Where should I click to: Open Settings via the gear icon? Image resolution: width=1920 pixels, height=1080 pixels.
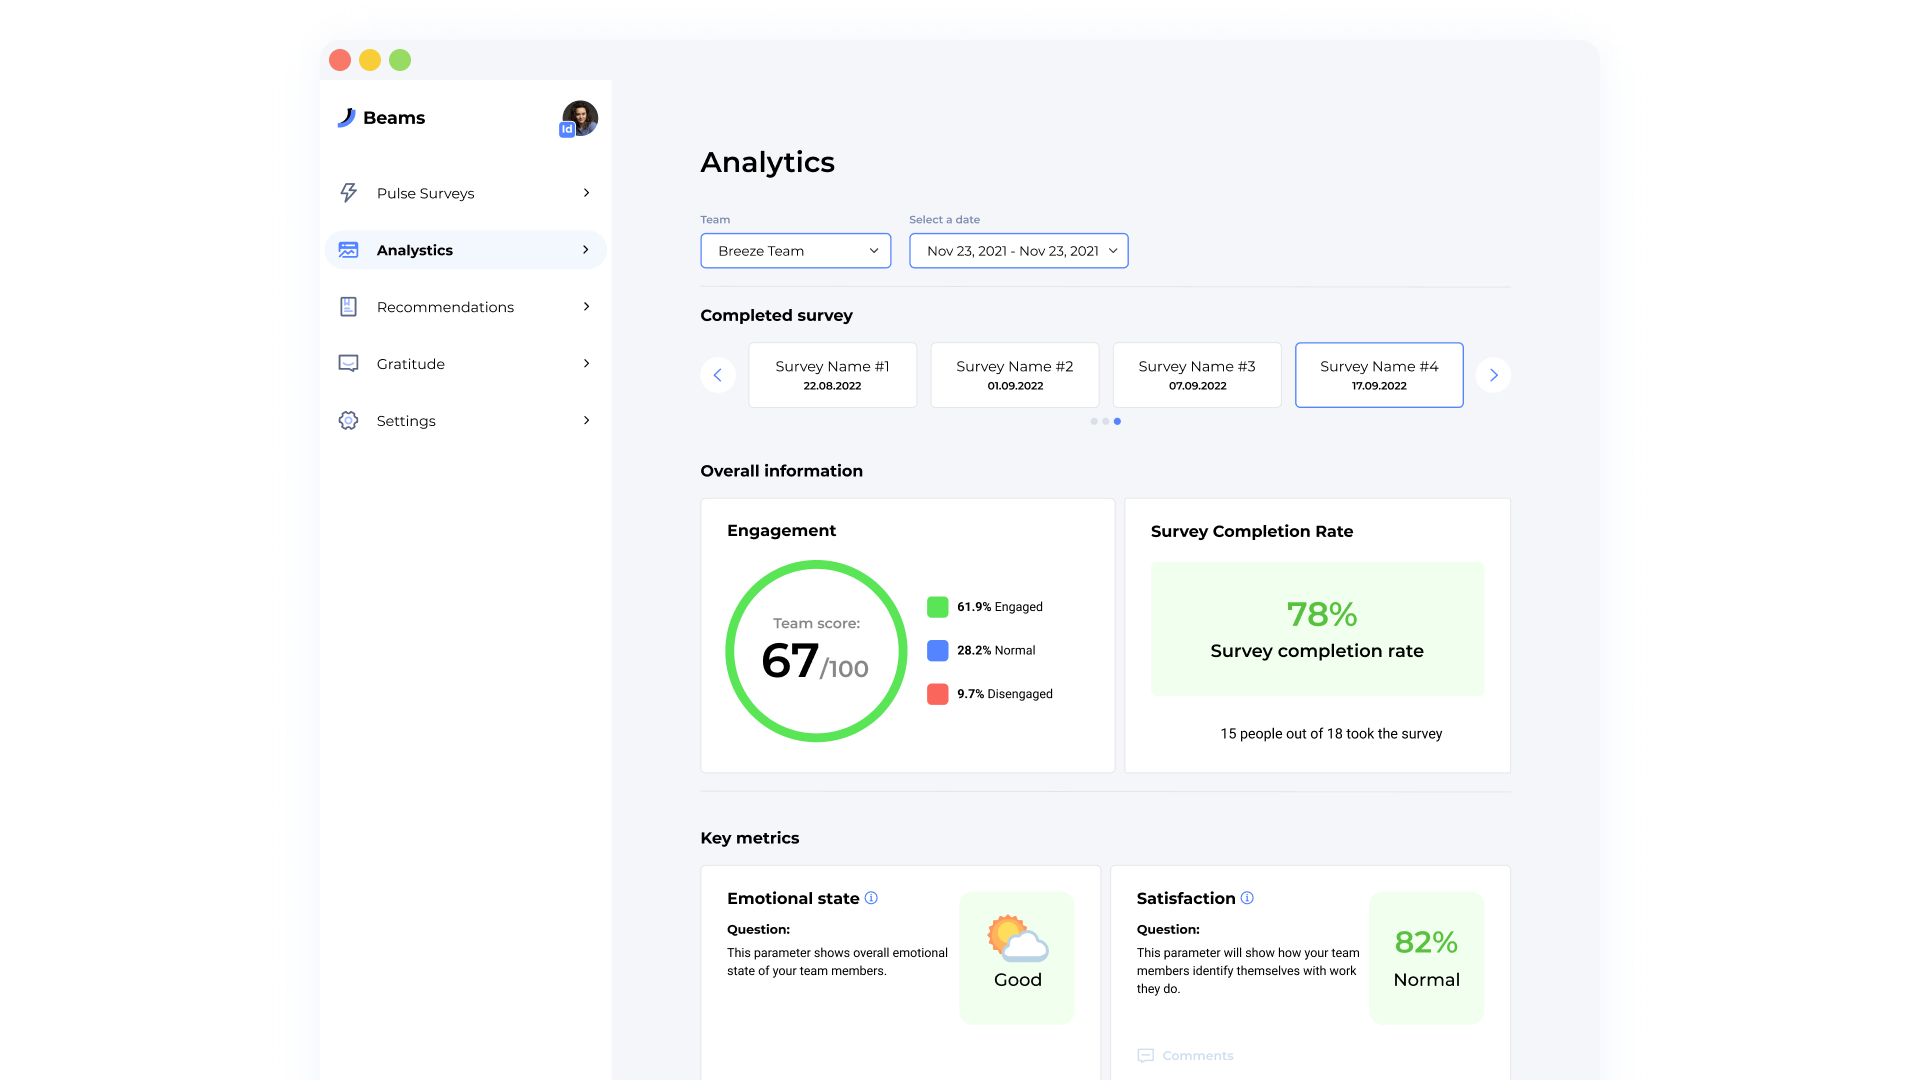click(x=348, y=420)
